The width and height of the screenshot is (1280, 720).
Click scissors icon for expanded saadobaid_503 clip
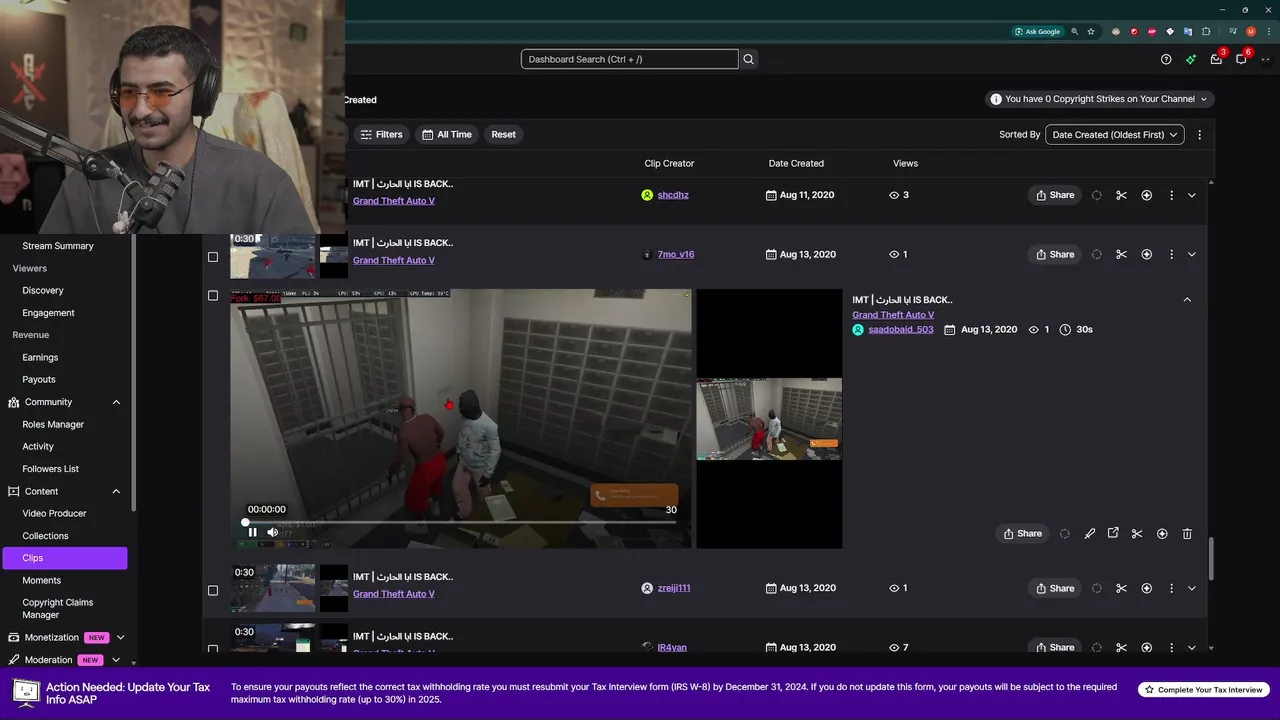click(x=1137, y=533)
